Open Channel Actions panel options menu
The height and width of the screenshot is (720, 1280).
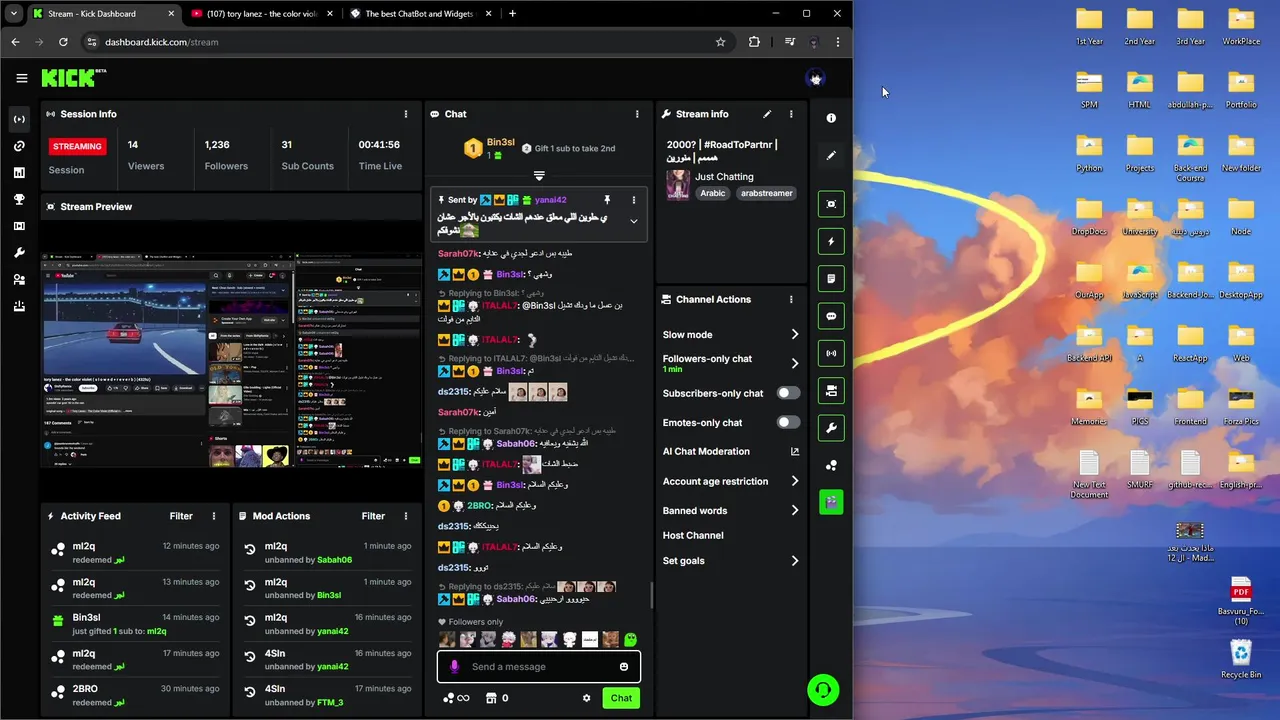(x=791, y=299)
